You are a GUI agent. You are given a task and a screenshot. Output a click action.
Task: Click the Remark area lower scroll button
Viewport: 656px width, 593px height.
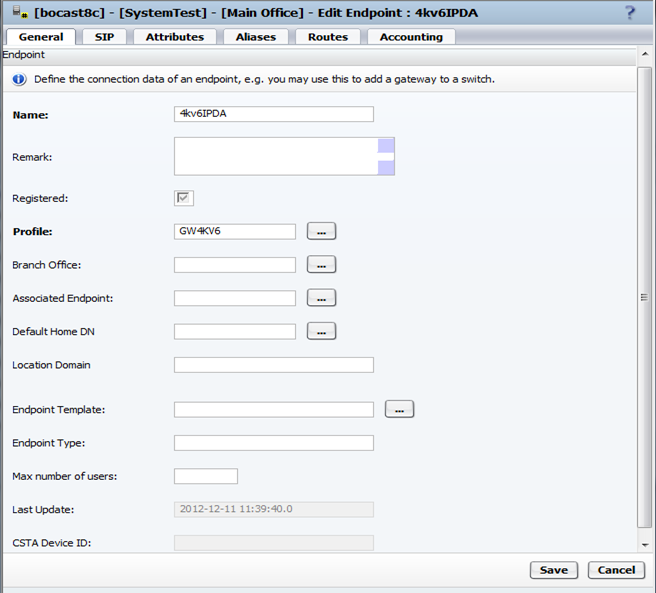click(386, 168)
